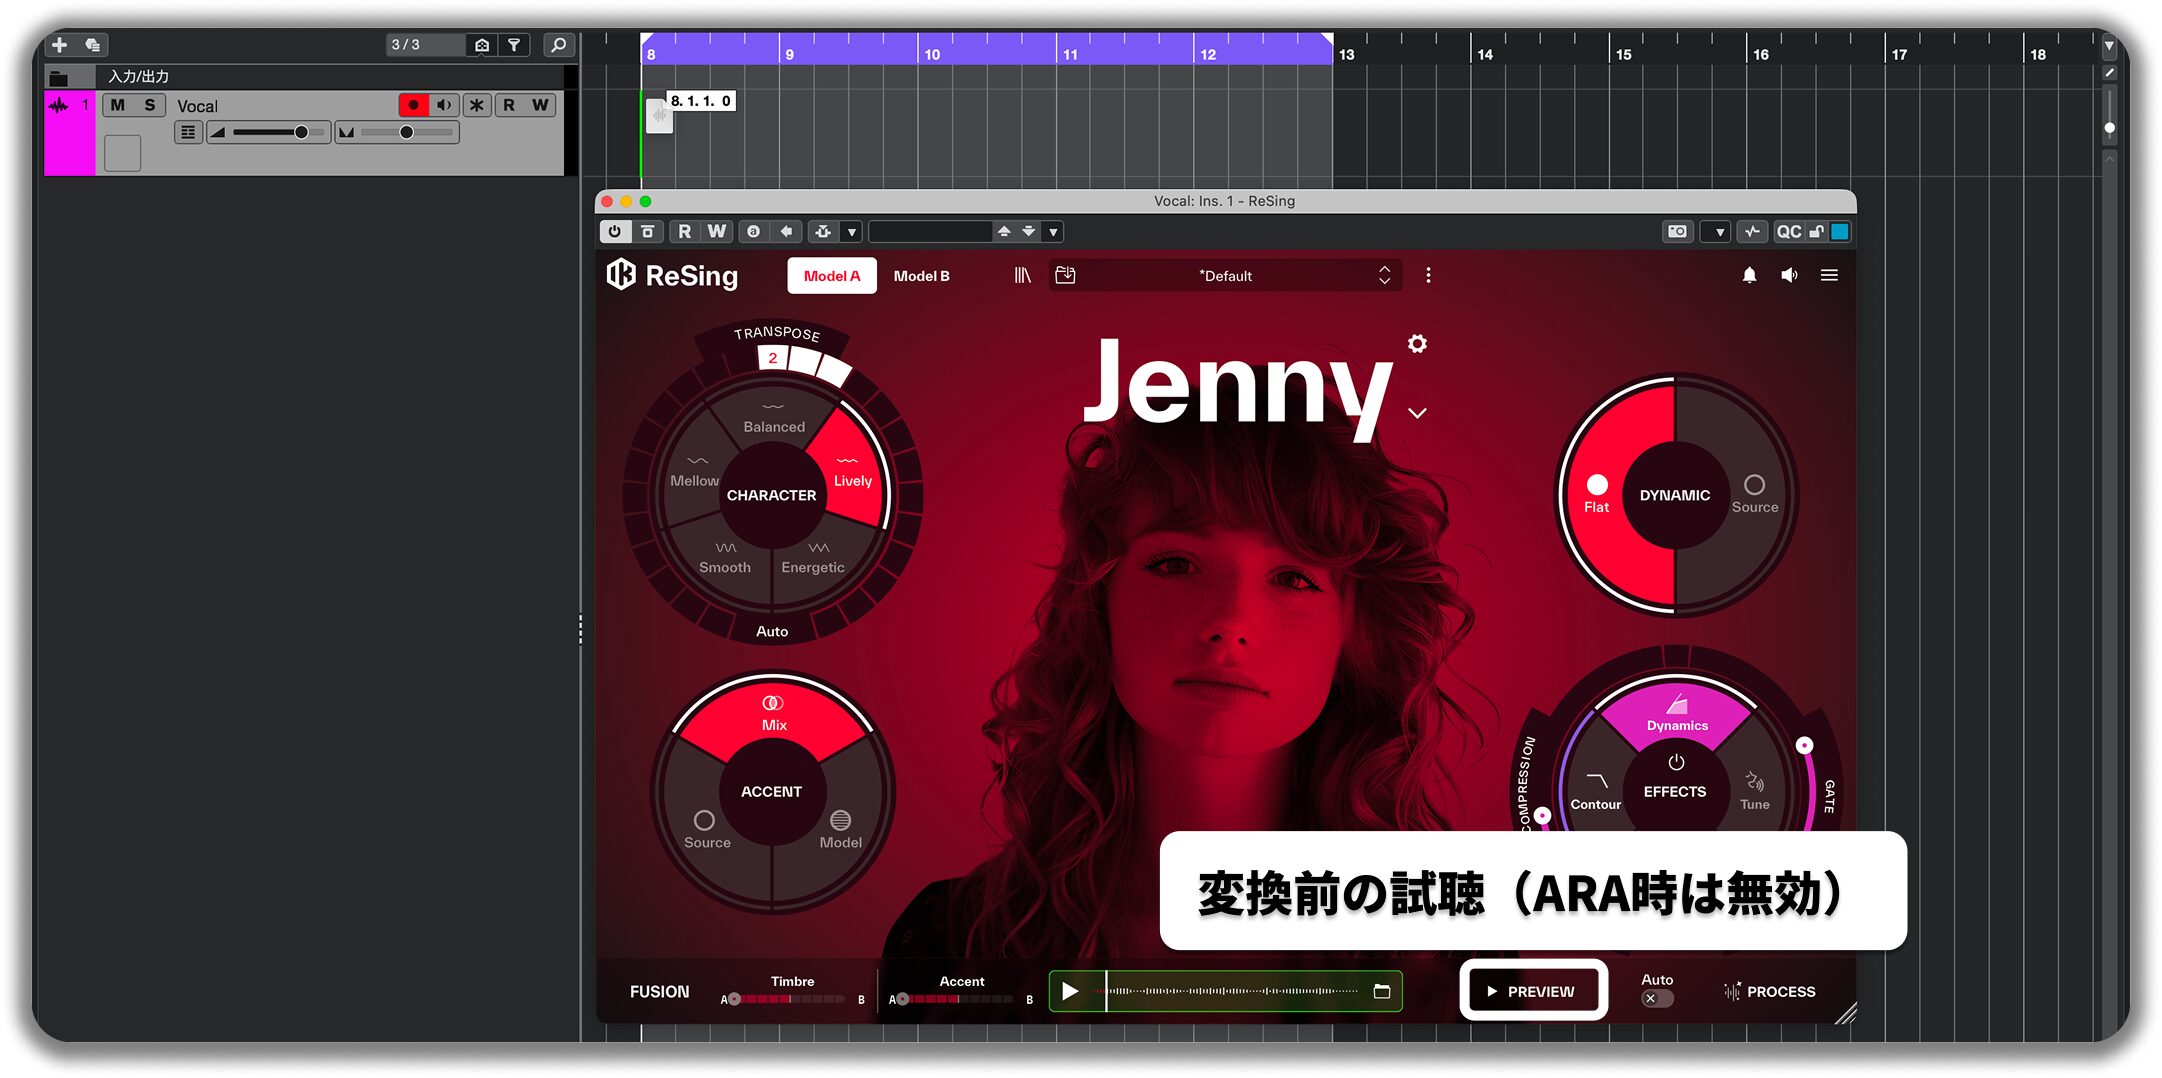The width and height of the screenshot is (2162, 1078).
Task: Toggle the Auto process switch
Action: (x=1657, y=998)
